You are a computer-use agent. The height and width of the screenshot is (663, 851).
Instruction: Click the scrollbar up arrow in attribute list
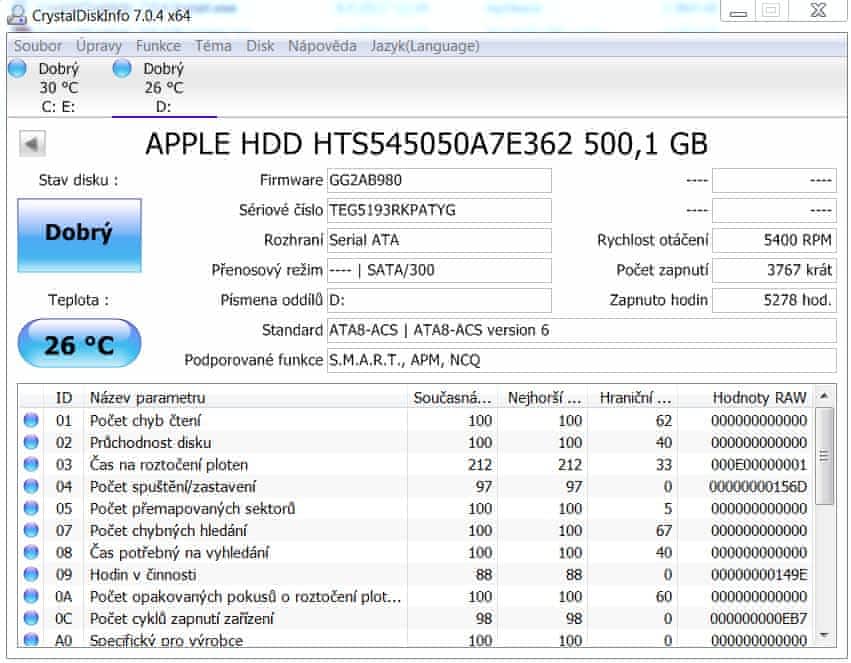click(x=824, y=396)
